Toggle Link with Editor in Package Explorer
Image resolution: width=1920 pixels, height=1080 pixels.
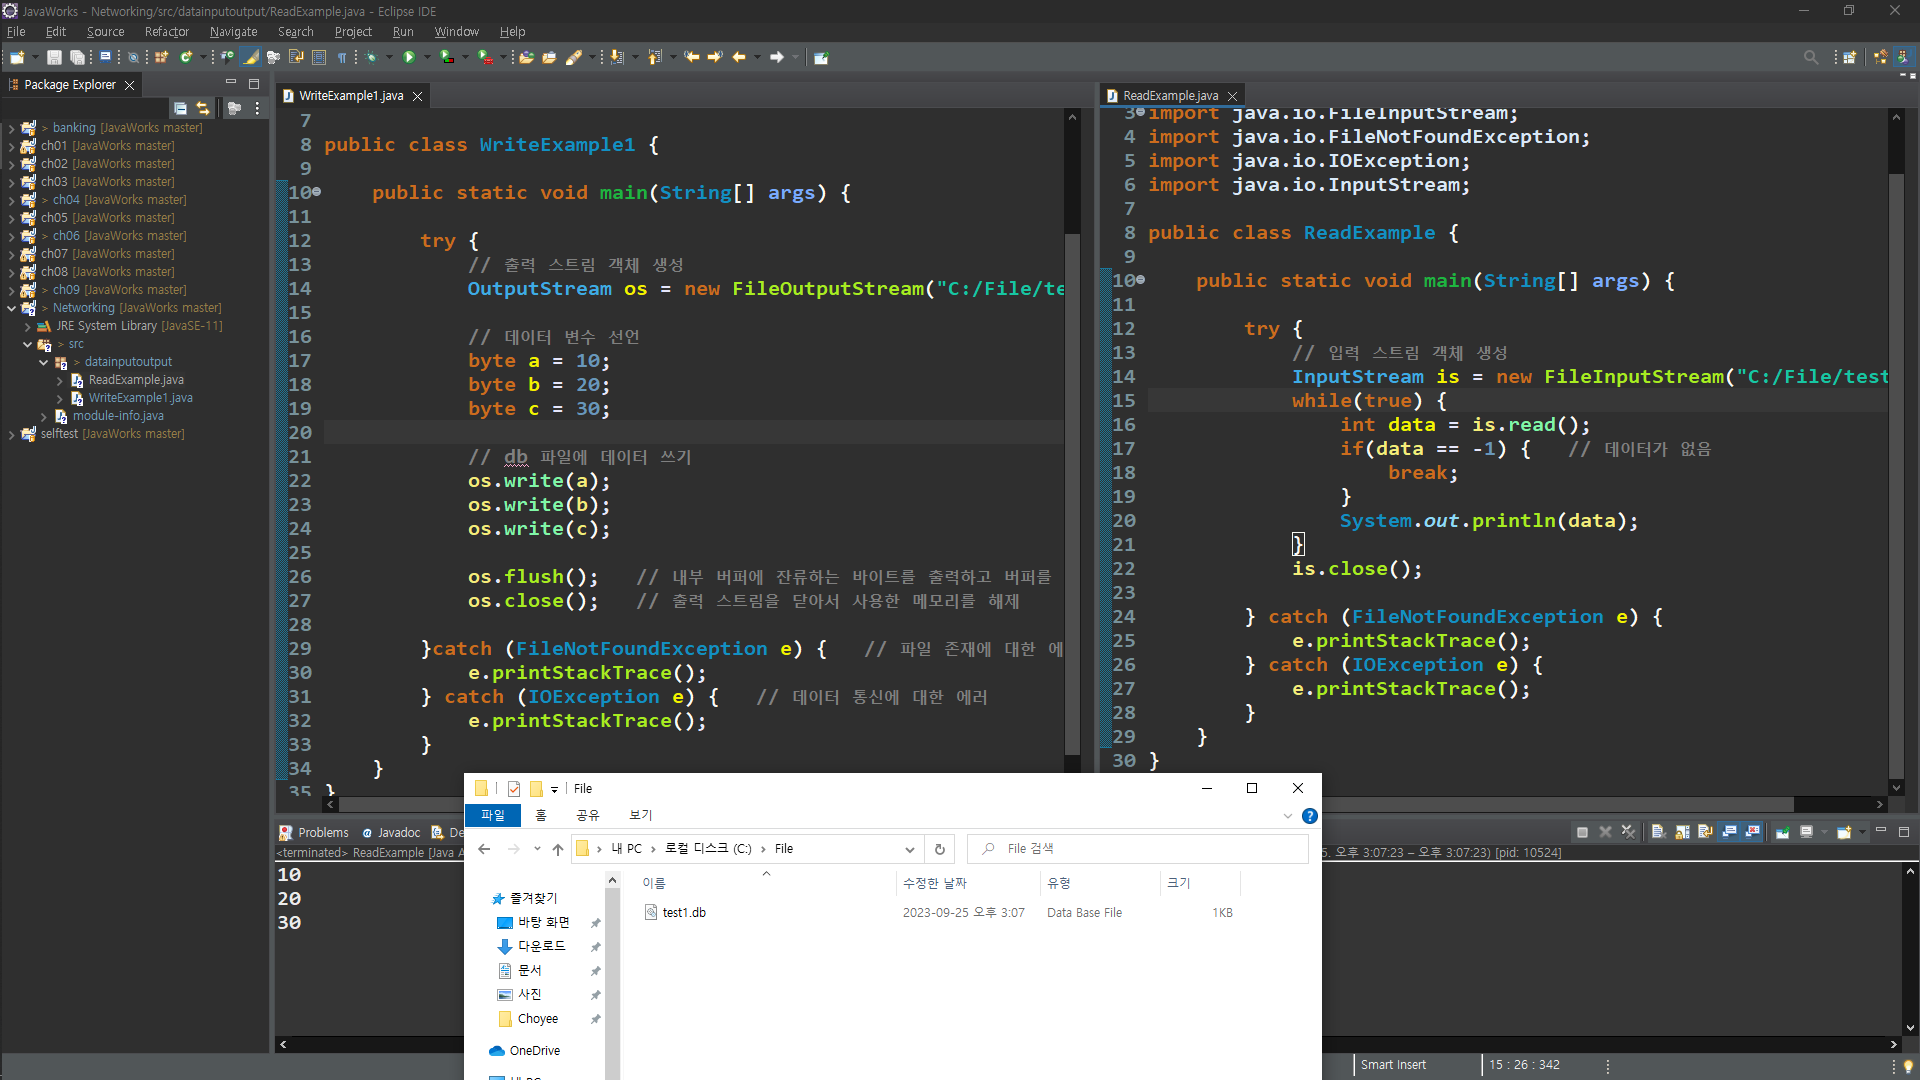click(x=203, y=108)
